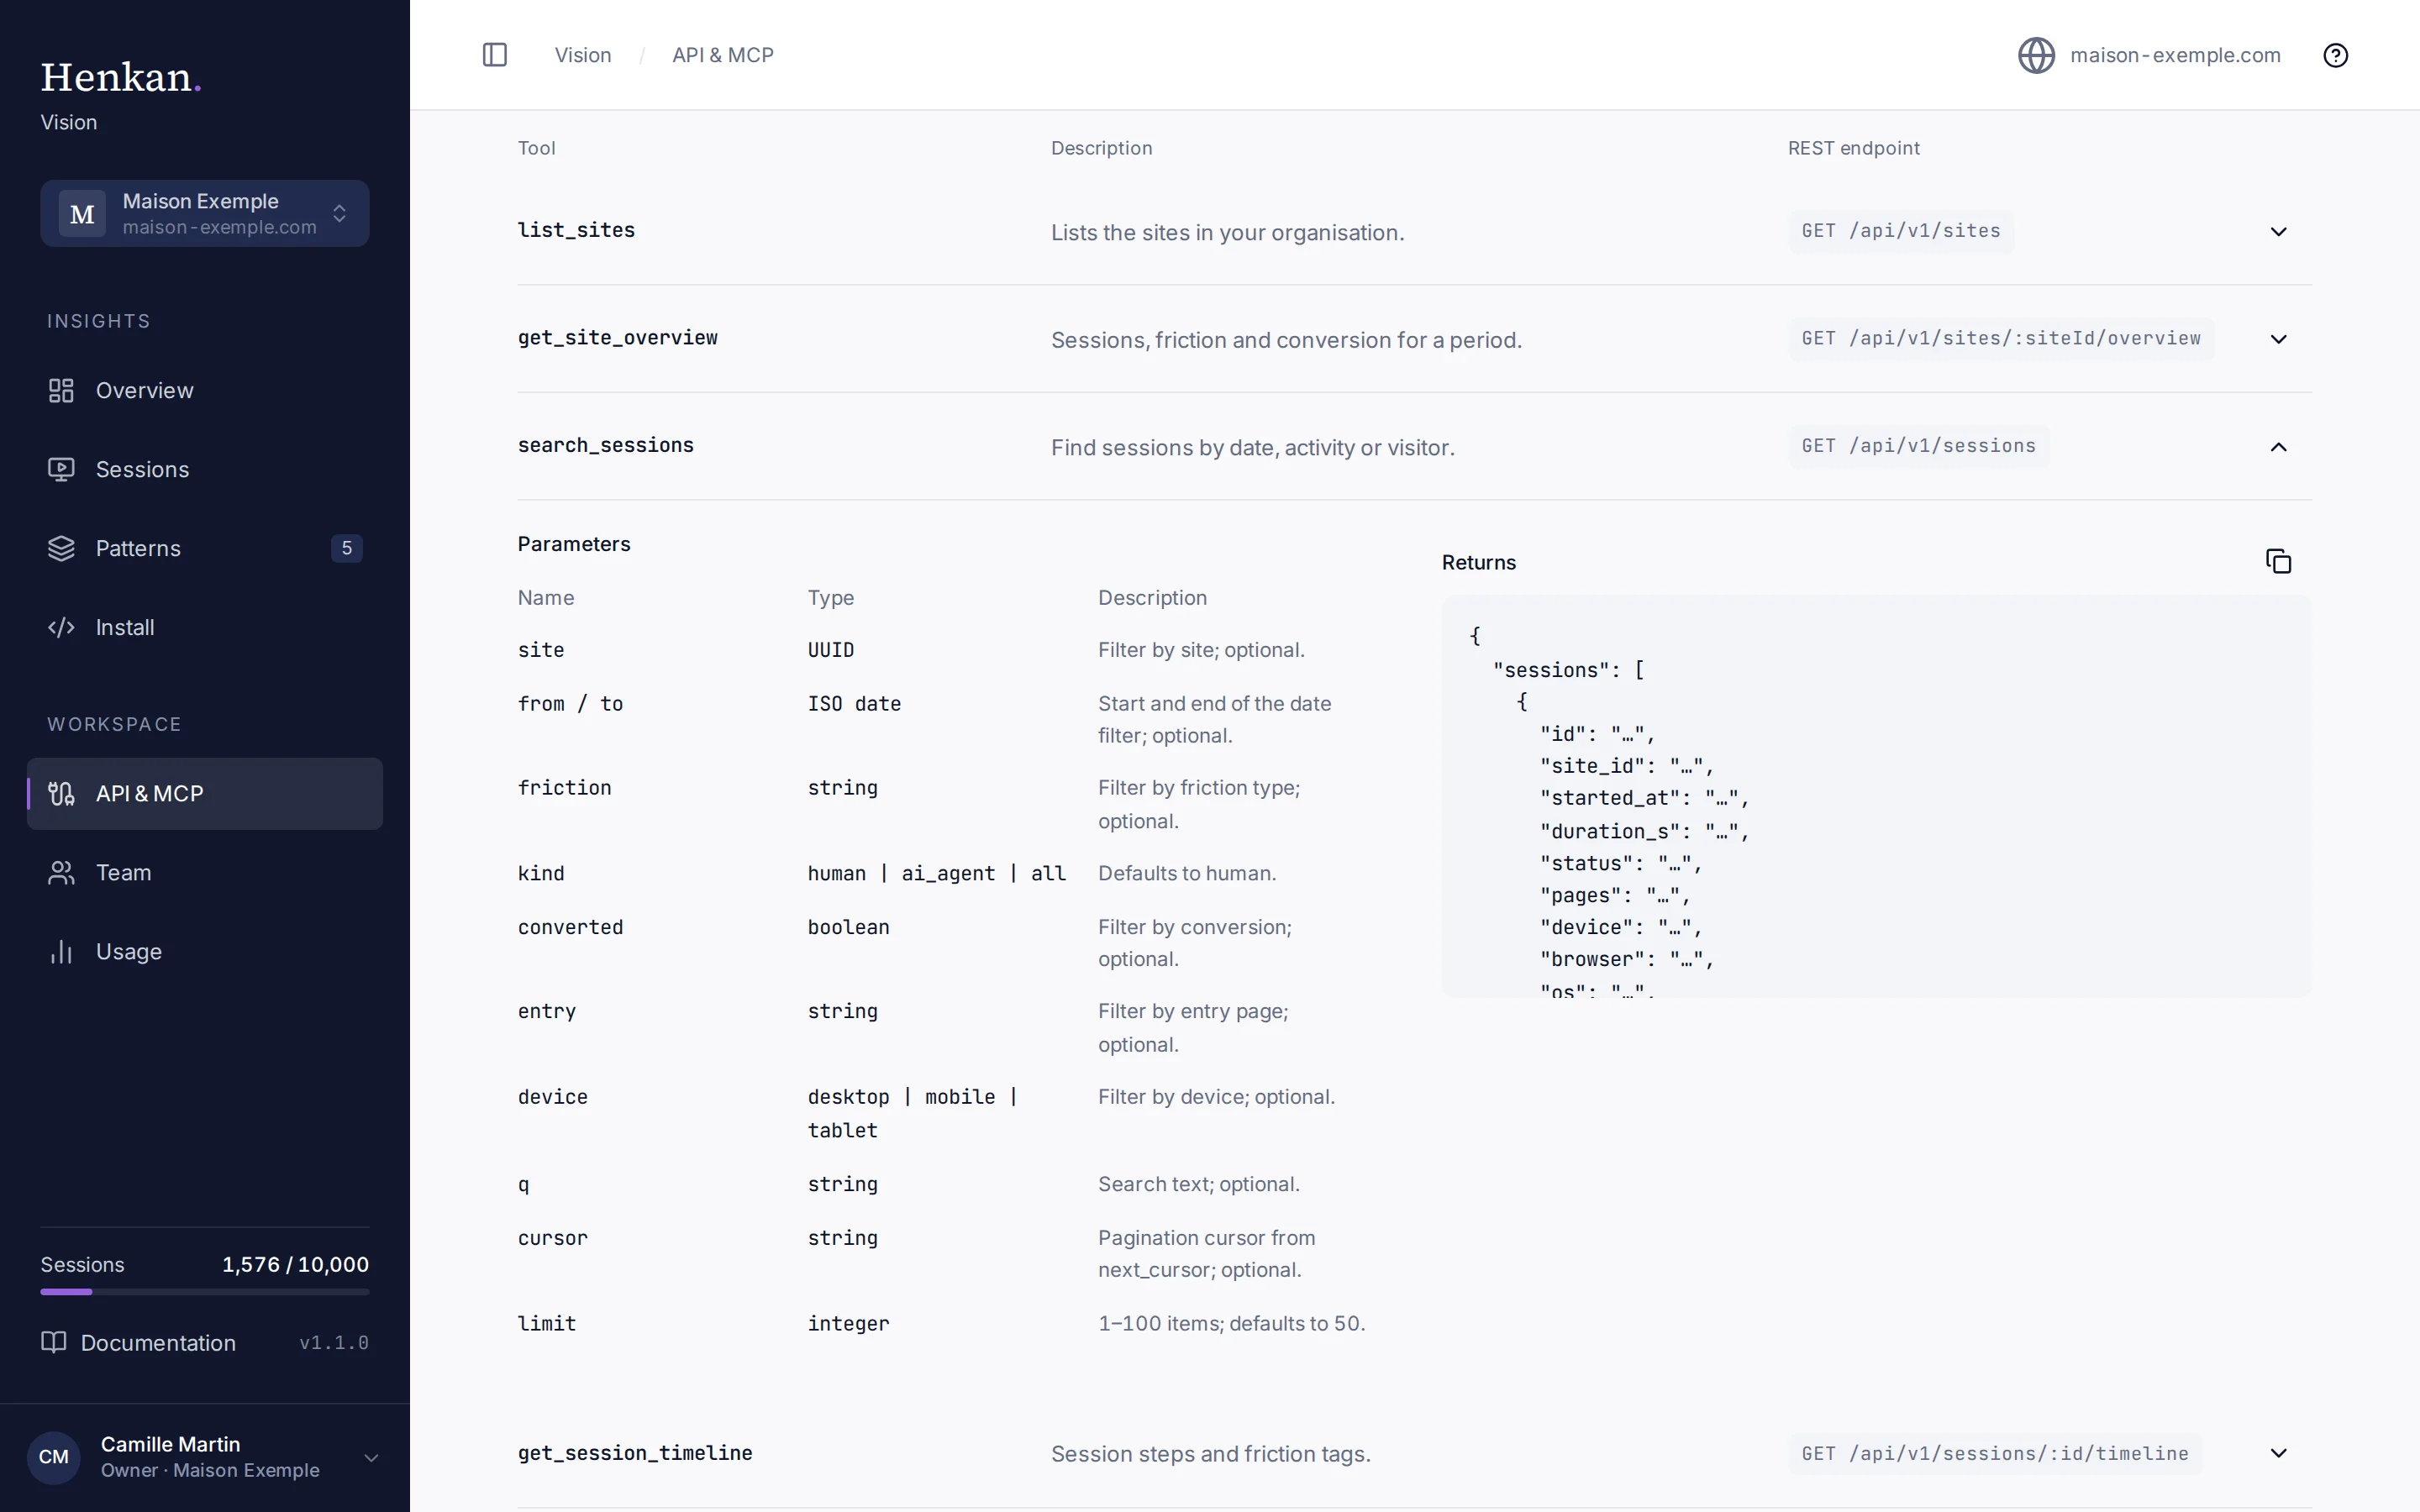Click the API & MCP sidebar icon
Viewport: 2420px width, 1512px height.
click(x=61, y=794)
